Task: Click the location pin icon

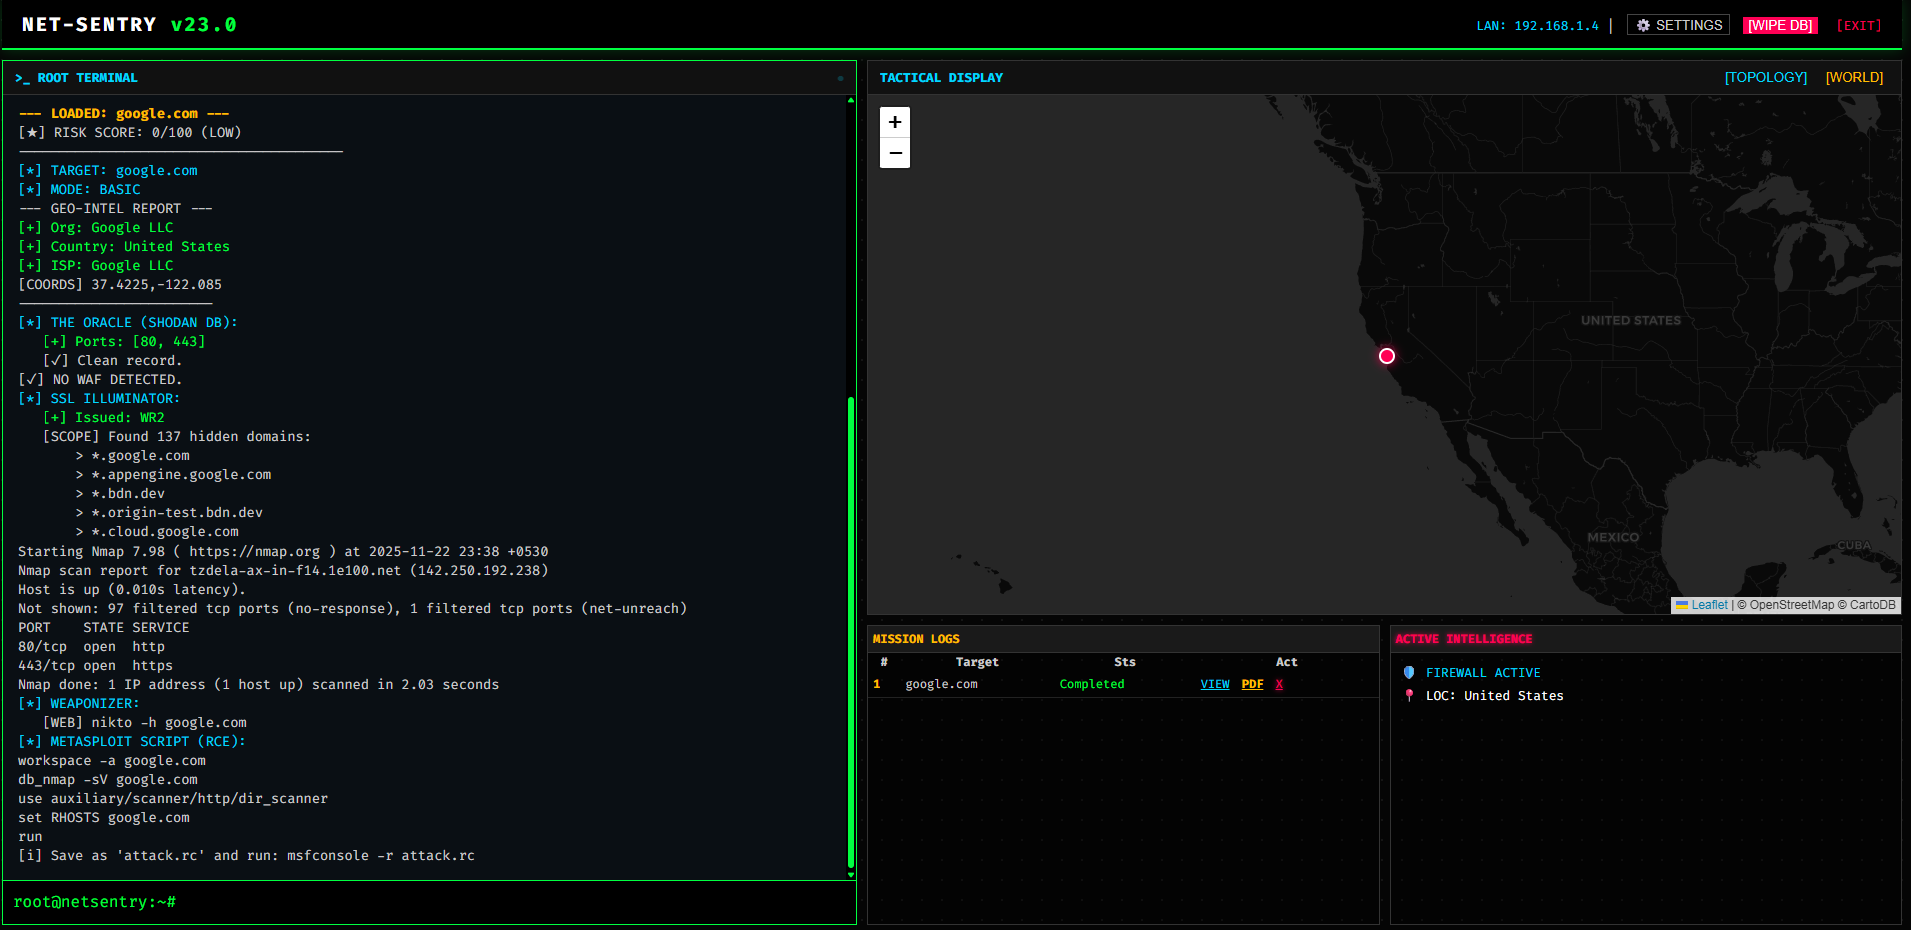Action: [x=1409, y=695]
